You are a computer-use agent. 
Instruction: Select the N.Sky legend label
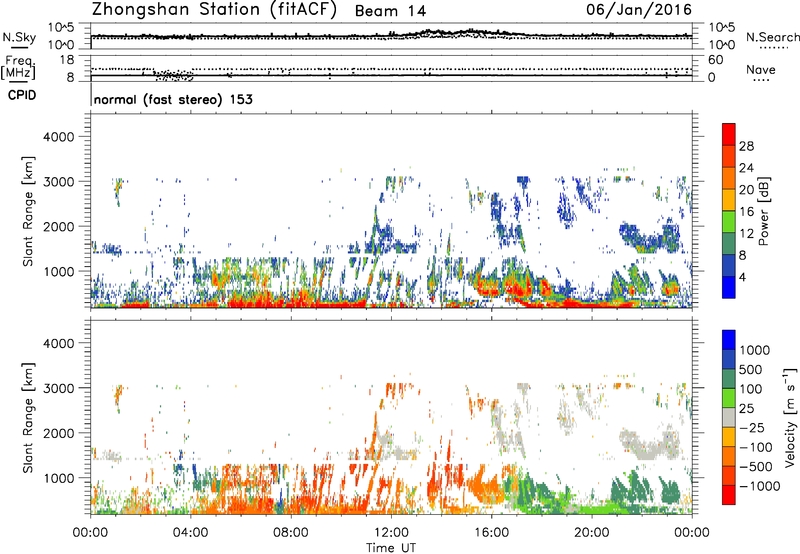[x=19, y=37]
